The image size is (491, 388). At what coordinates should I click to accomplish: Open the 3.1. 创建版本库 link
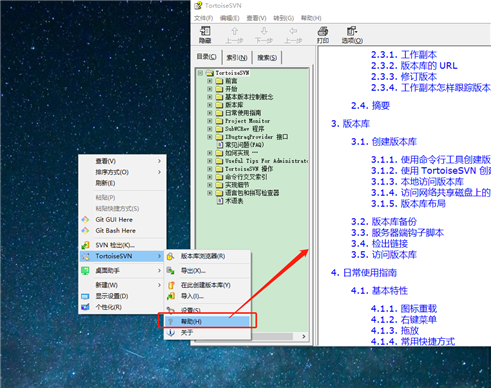click(384, 142)
